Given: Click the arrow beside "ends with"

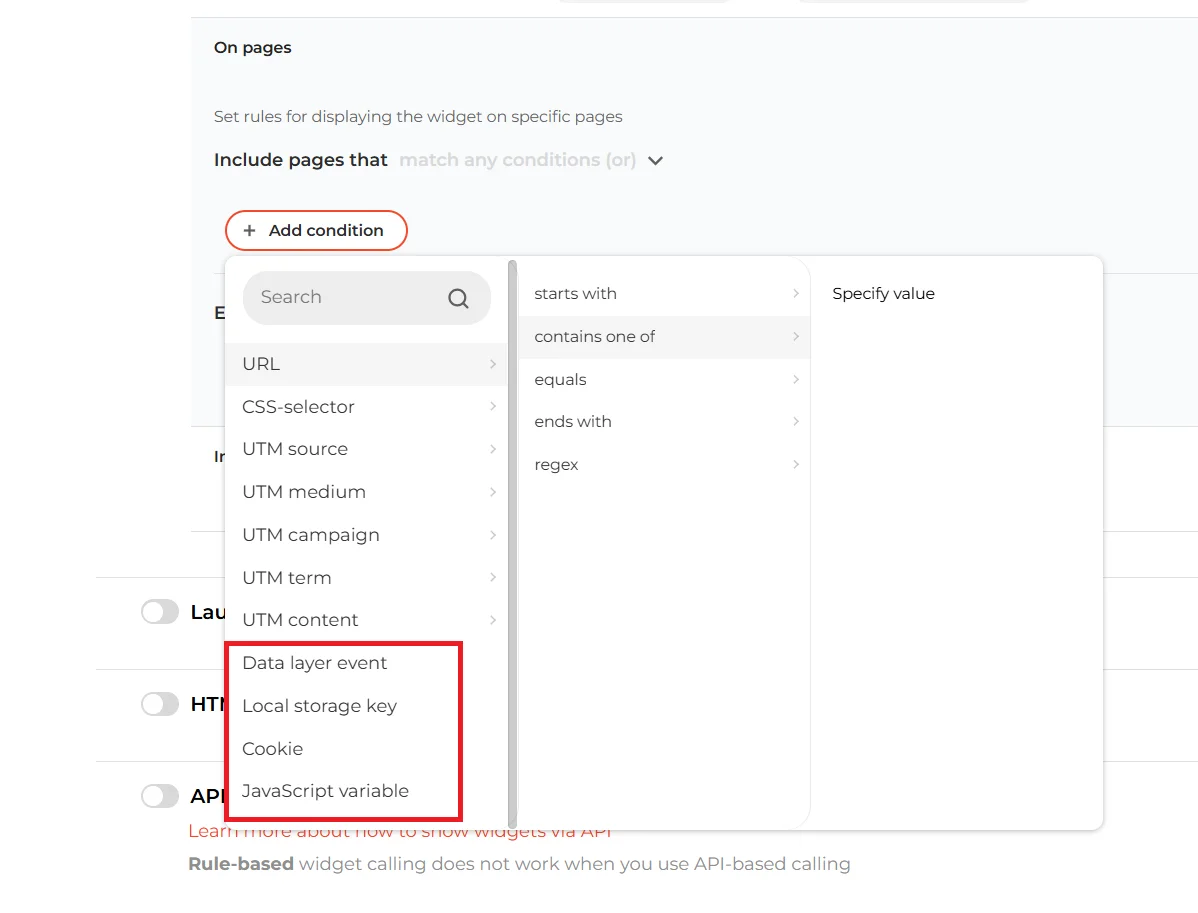Looking at the screenshot, I should pos(795,421).
